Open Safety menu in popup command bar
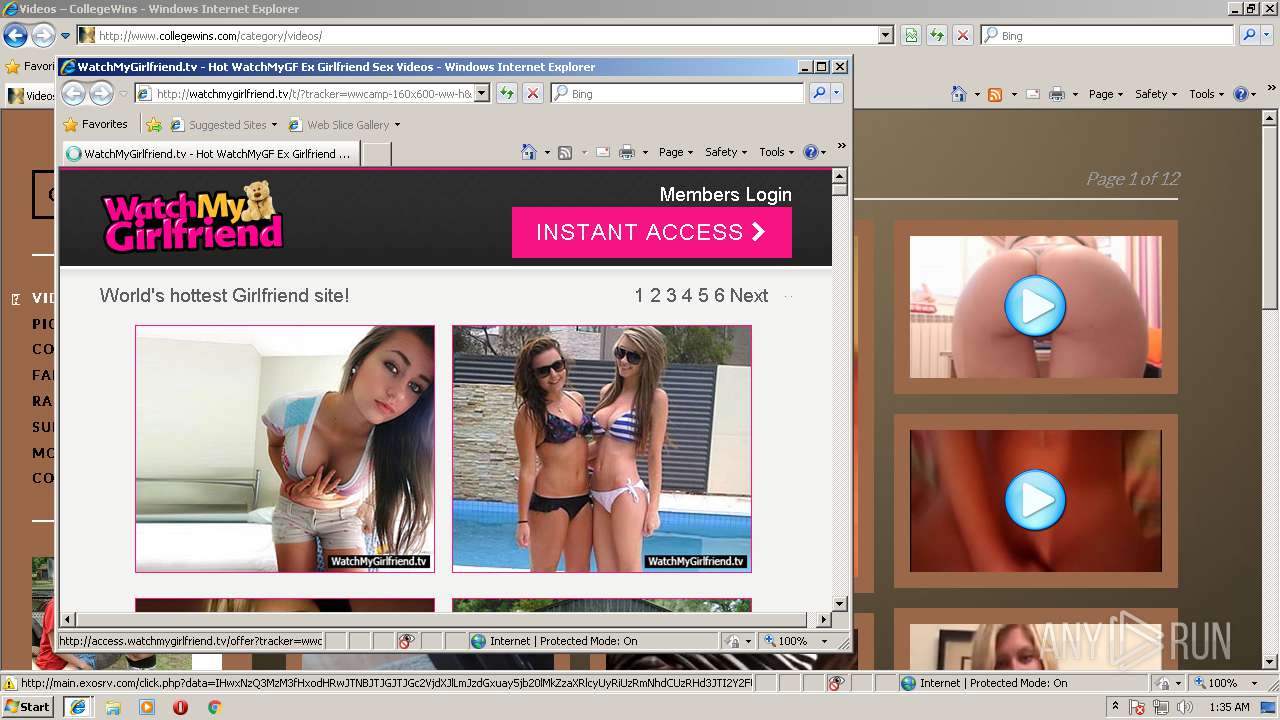Image resolution: width=1280 pixels, height=720 pixels. pos(726,152)
